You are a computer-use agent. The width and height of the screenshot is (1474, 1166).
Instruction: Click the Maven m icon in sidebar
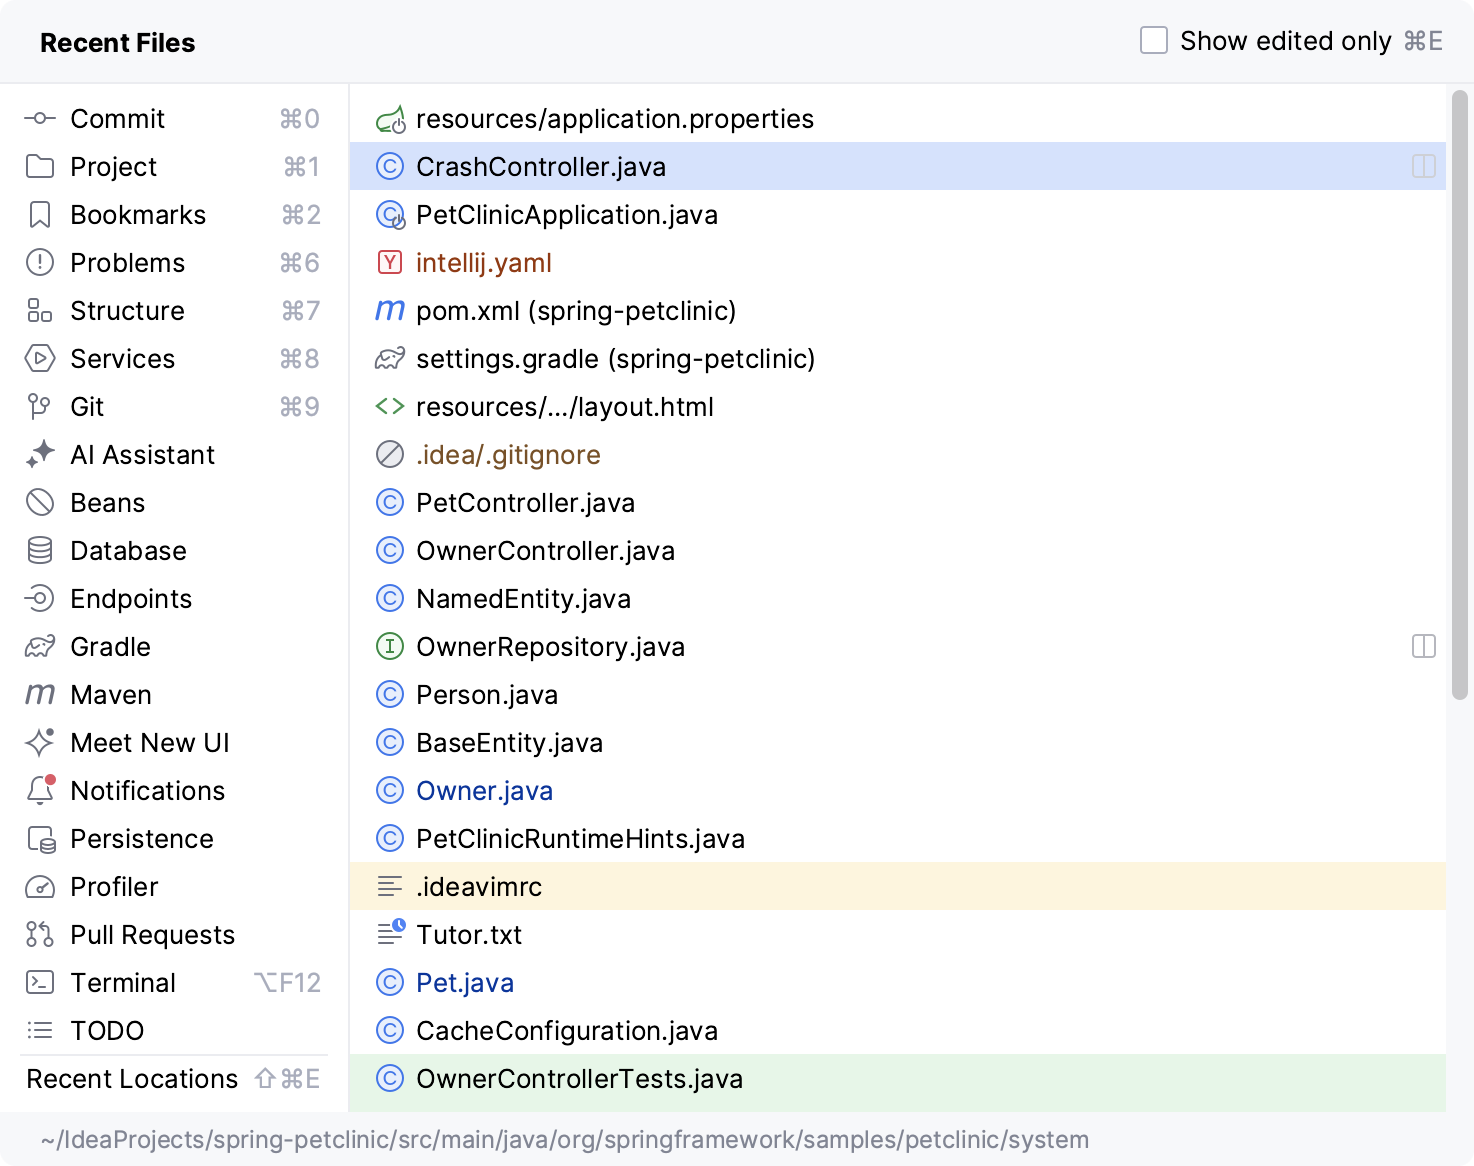(39, 695)
